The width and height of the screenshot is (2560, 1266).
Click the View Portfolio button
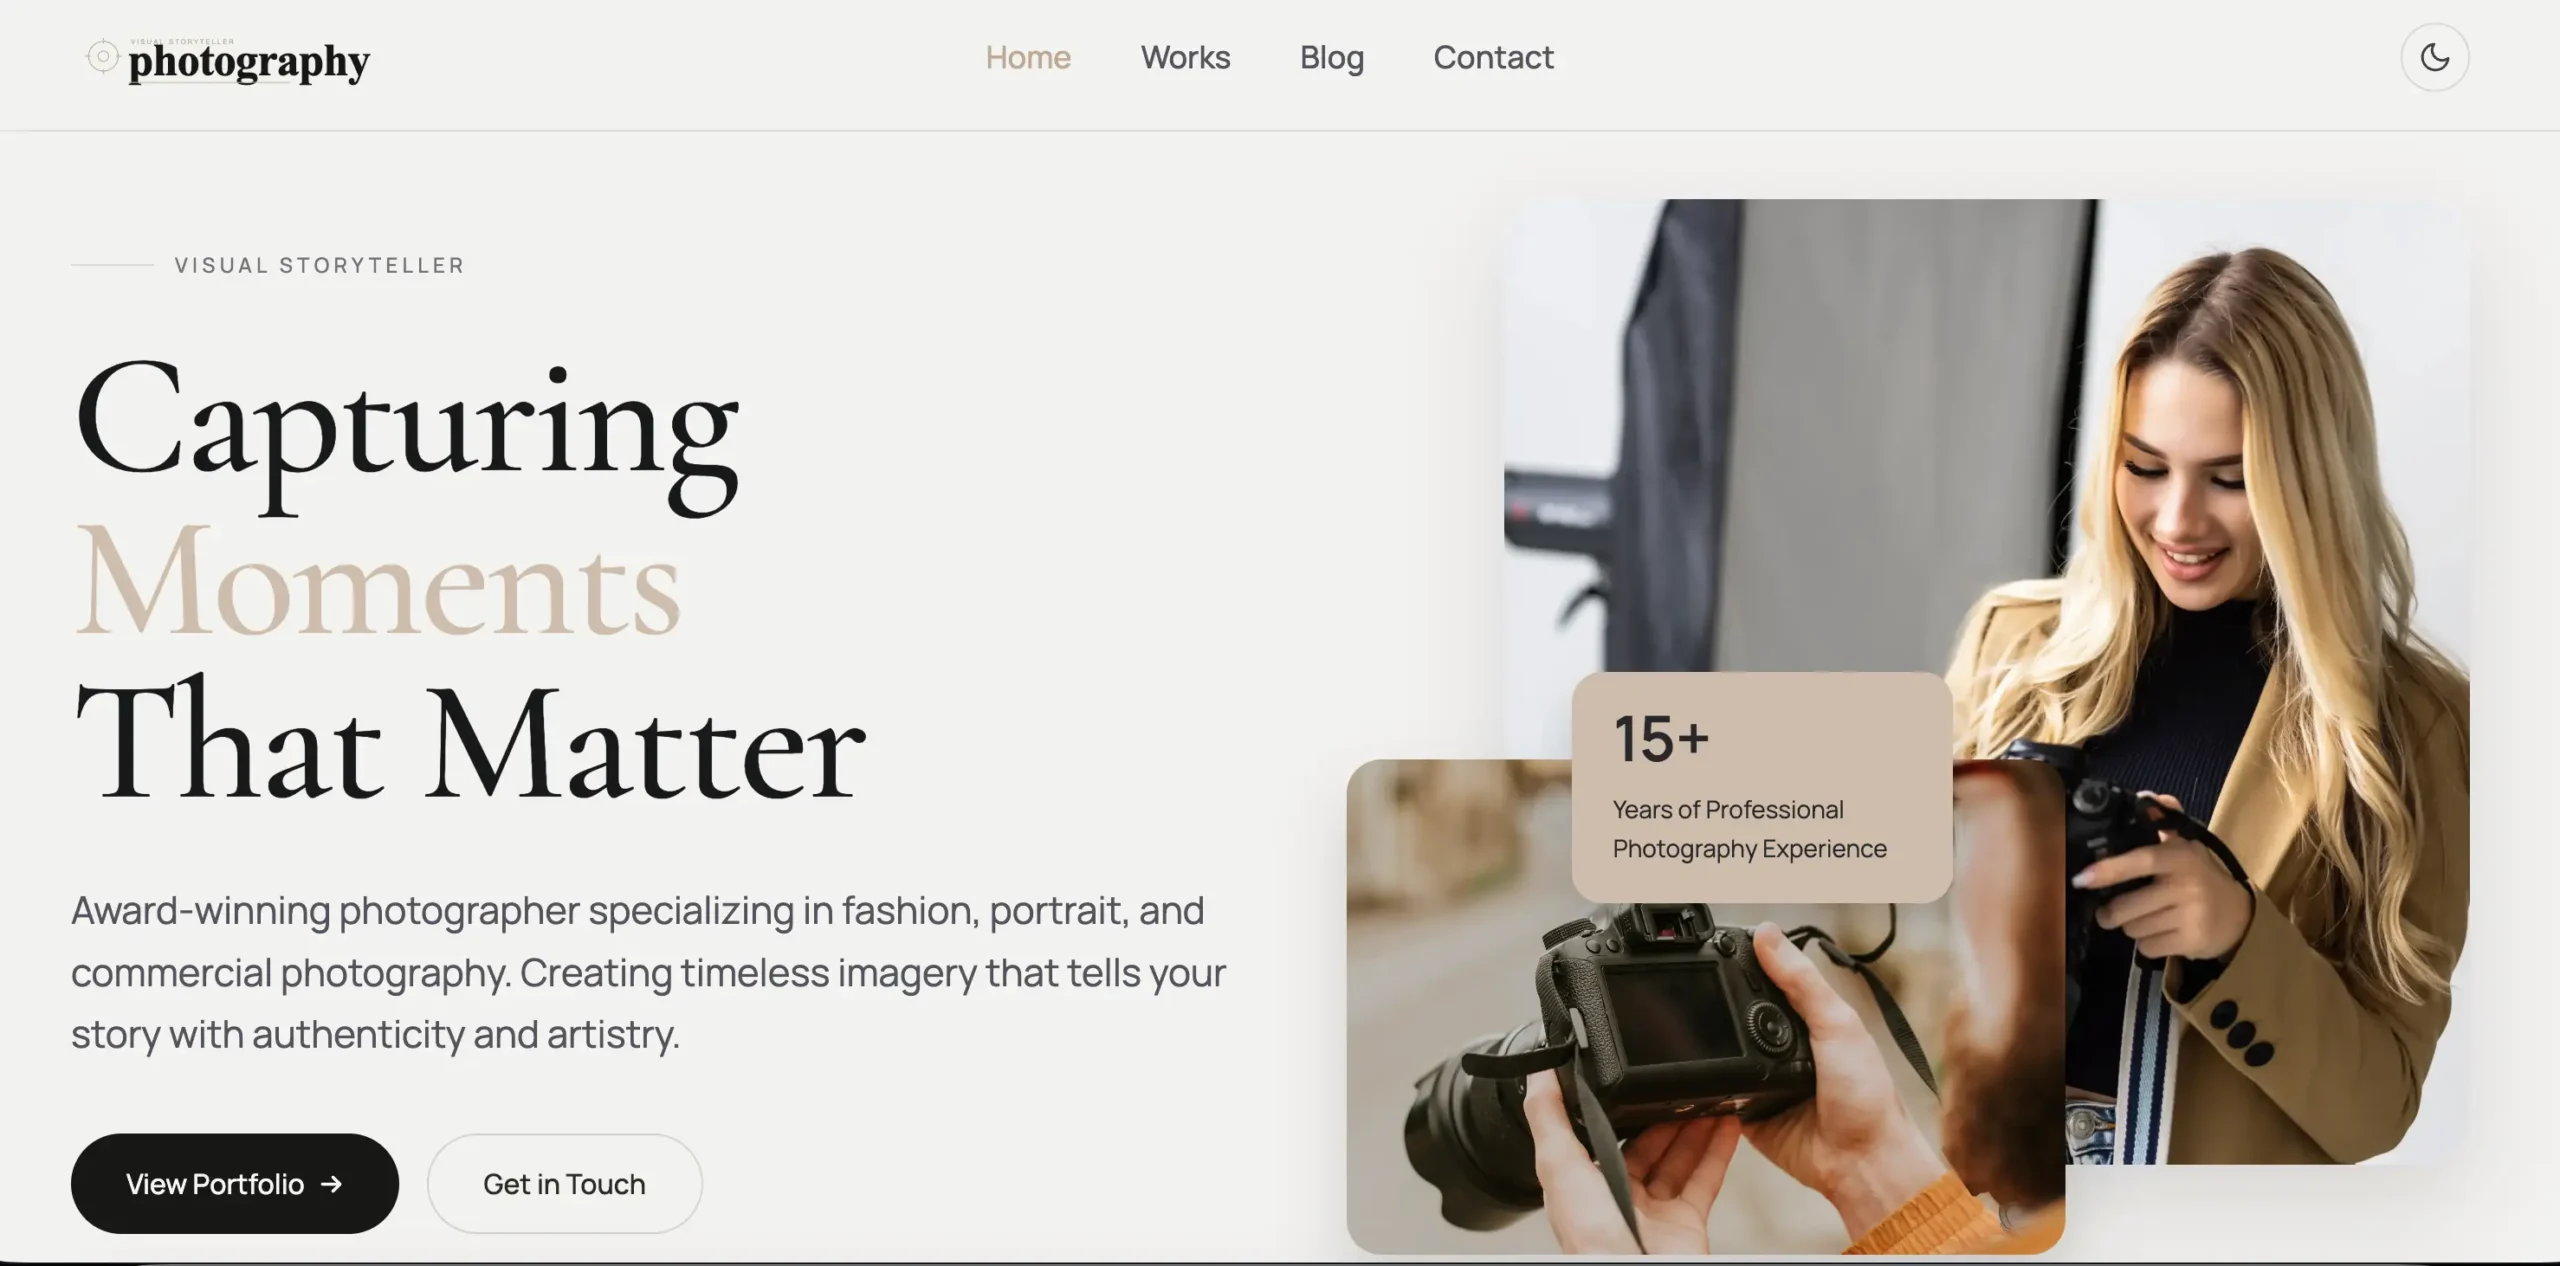(235, 1183)
